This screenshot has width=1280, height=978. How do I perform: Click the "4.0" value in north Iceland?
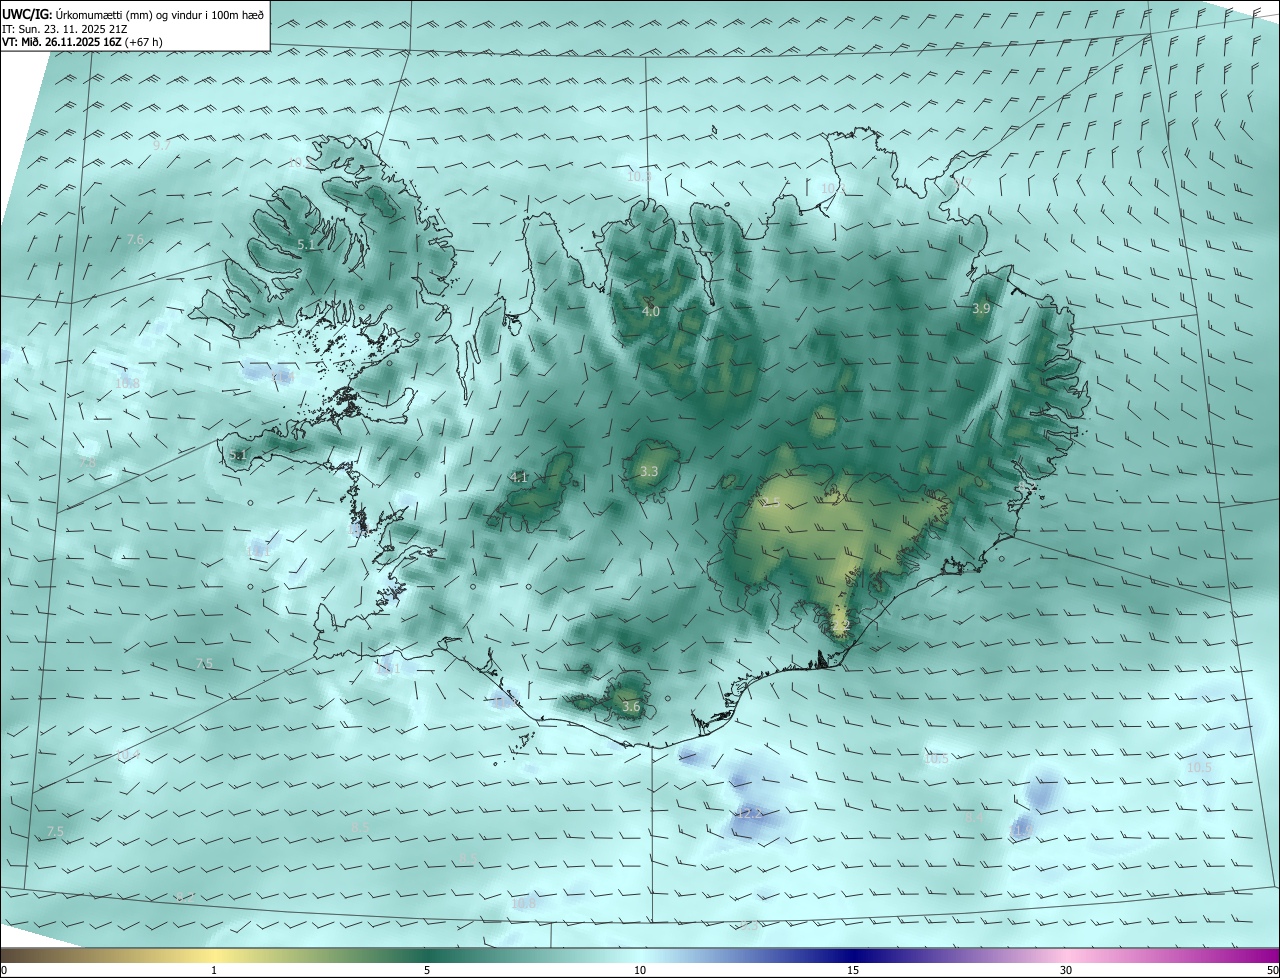pos(651,312)
